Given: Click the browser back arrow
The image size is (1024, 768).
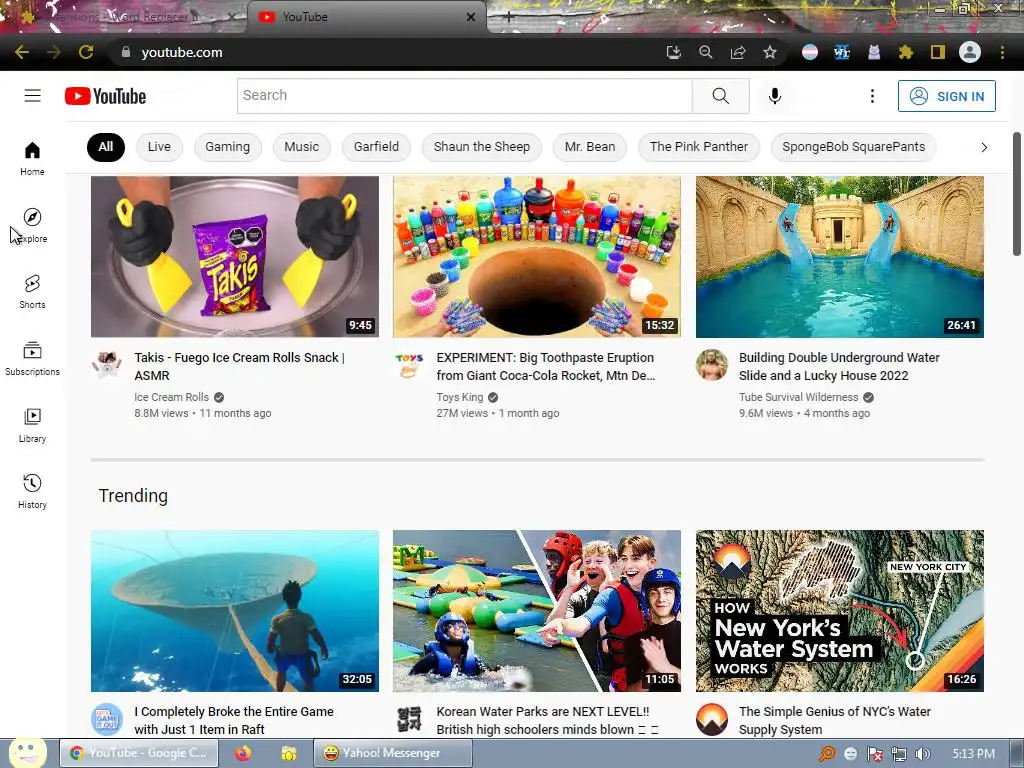Looking at the screenshot, I should click(x=22, y=52).
